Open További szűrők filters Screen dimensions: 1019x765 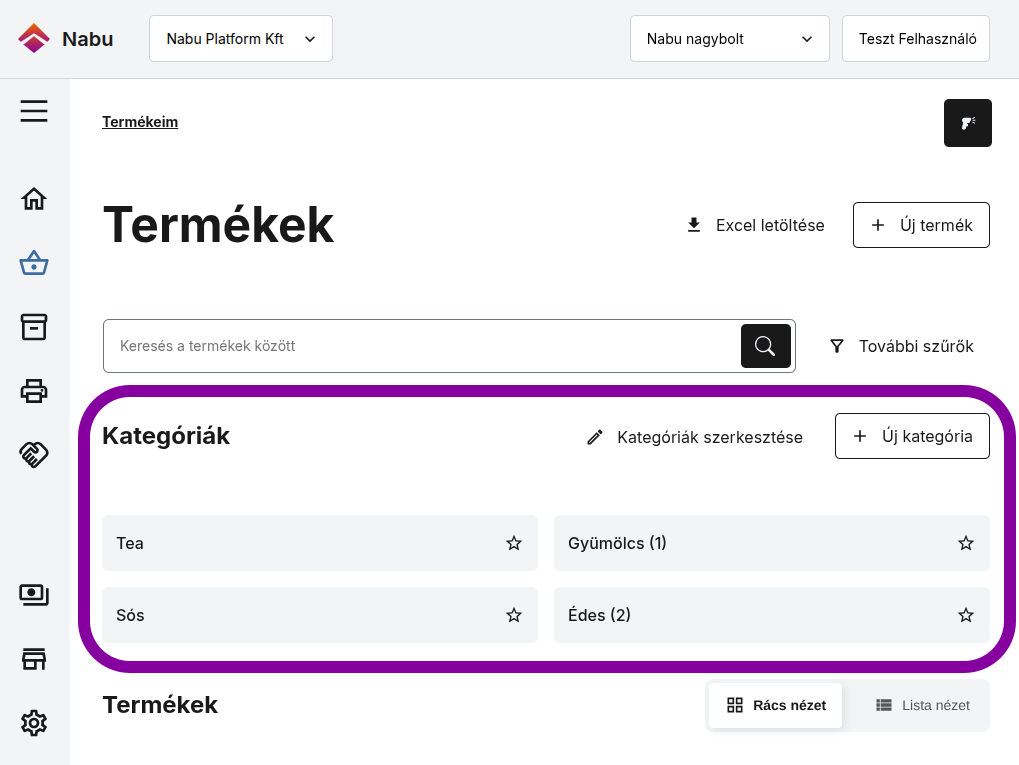tap(902, 346)
